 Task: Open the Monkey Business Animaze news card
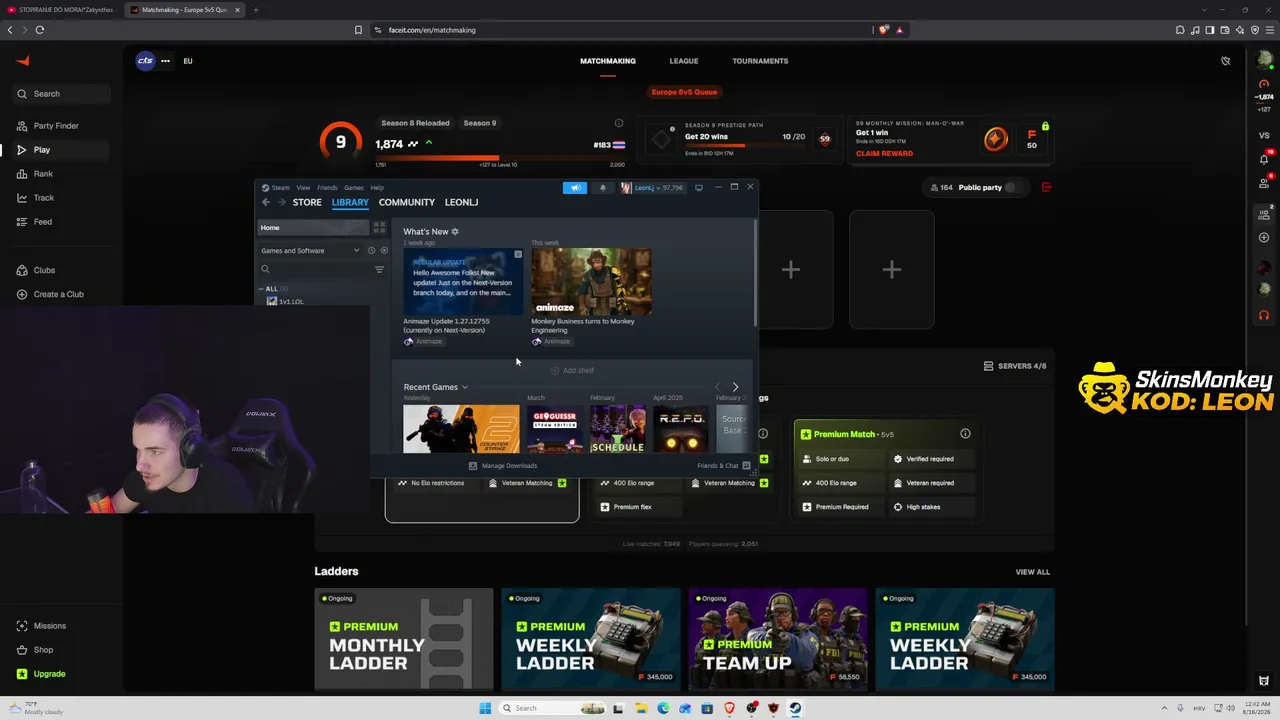click(591, 297)
